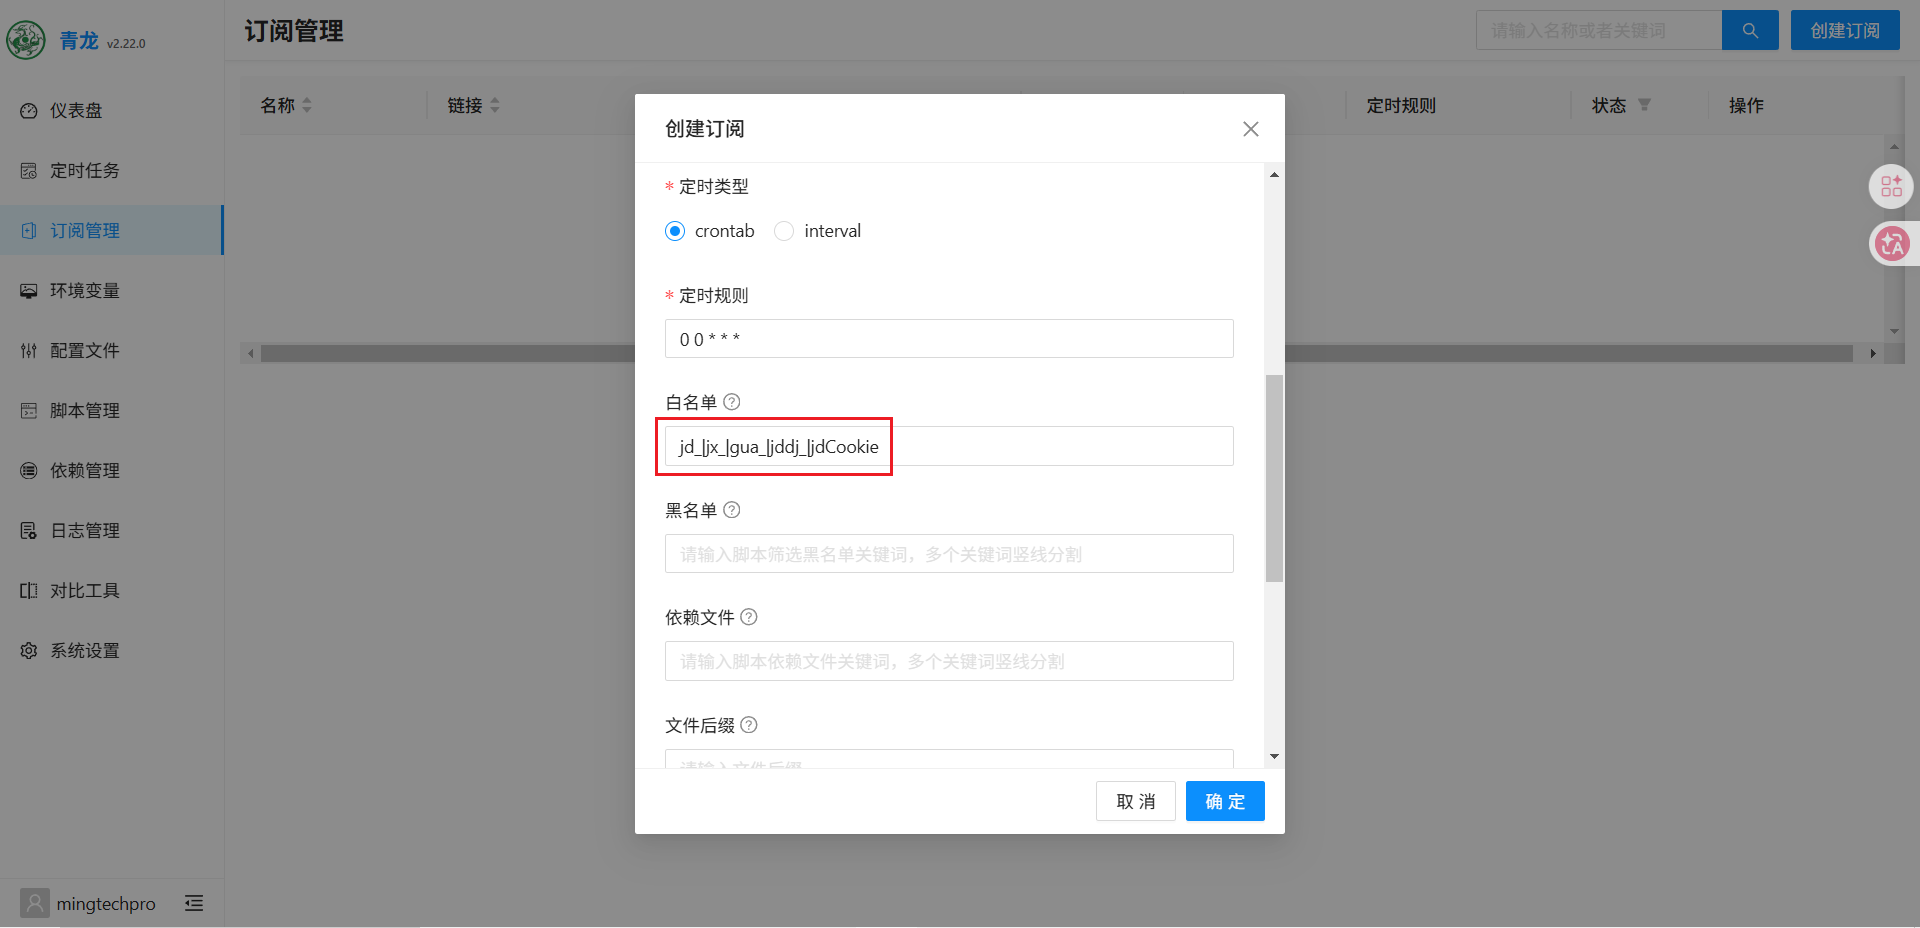The width and height of the screenshot is (1920, 928).
Task: Close the 创建订阅 dialog with X
Action: (1250, 129)
